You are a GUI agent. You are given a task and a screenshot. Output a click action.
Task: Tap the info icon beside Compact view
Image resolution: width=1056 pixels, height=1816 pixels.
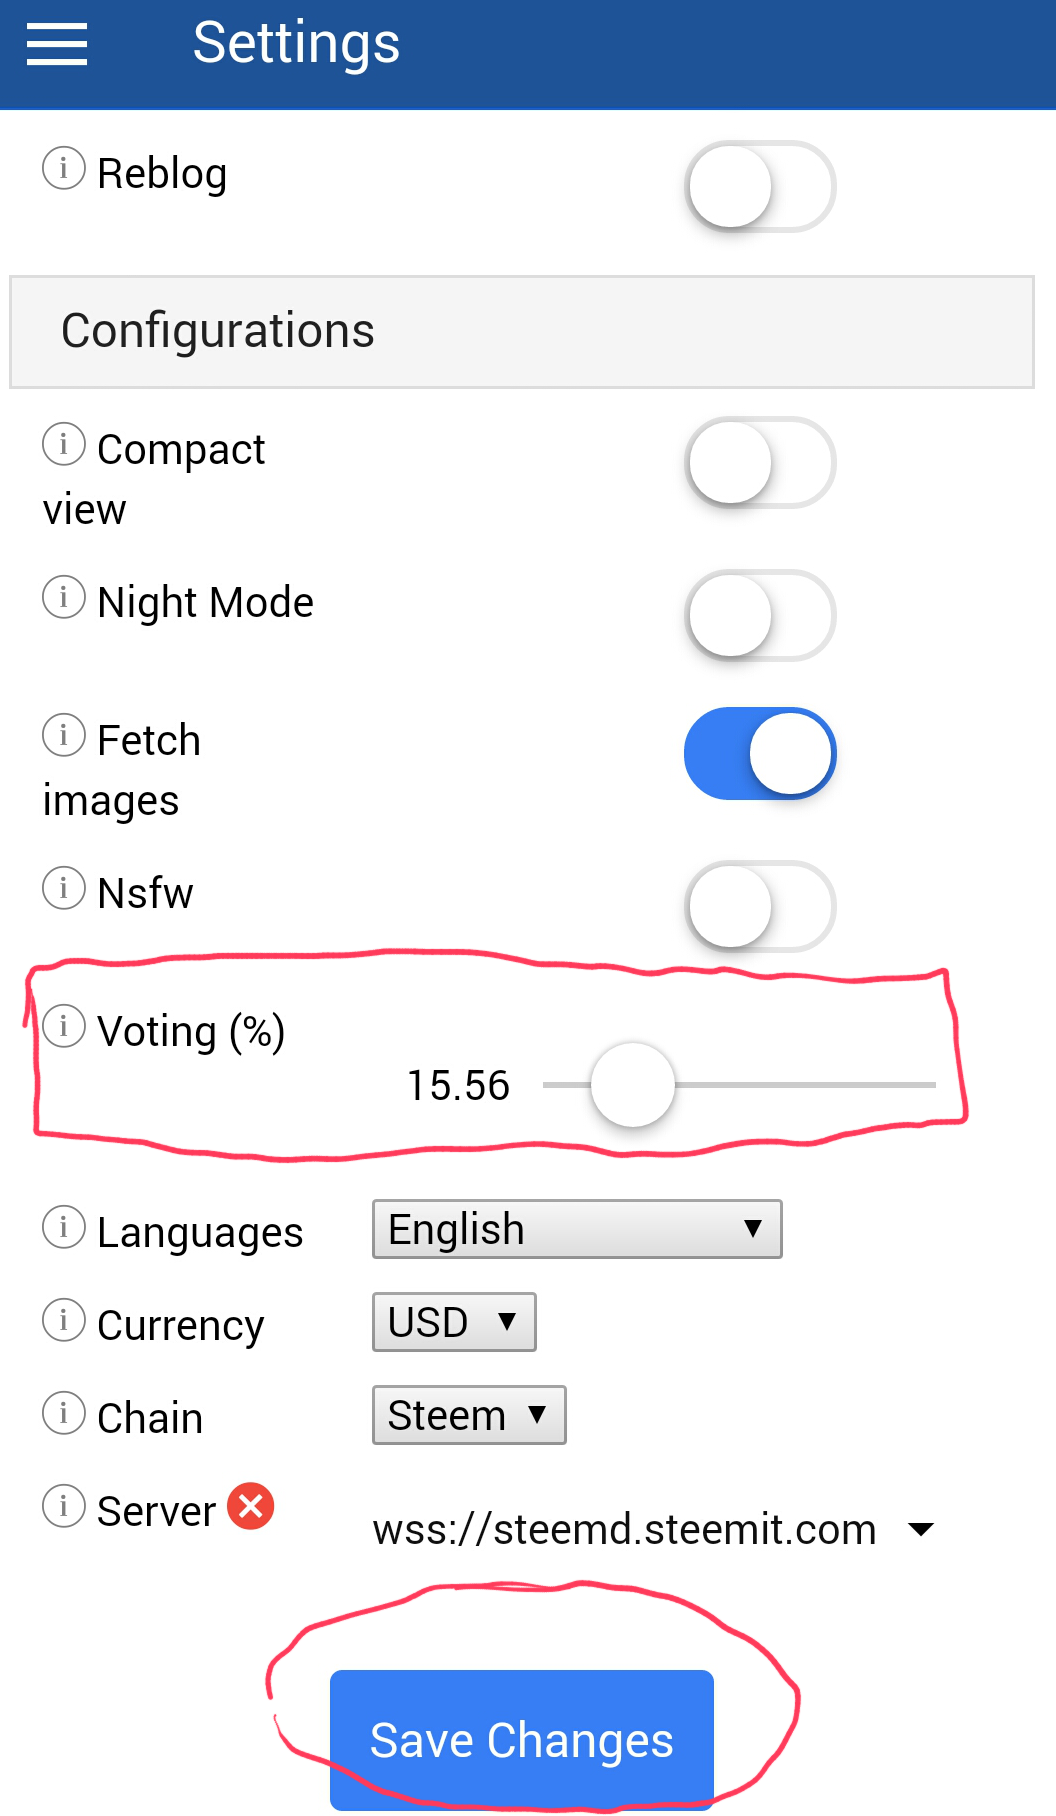pos(64,443)
